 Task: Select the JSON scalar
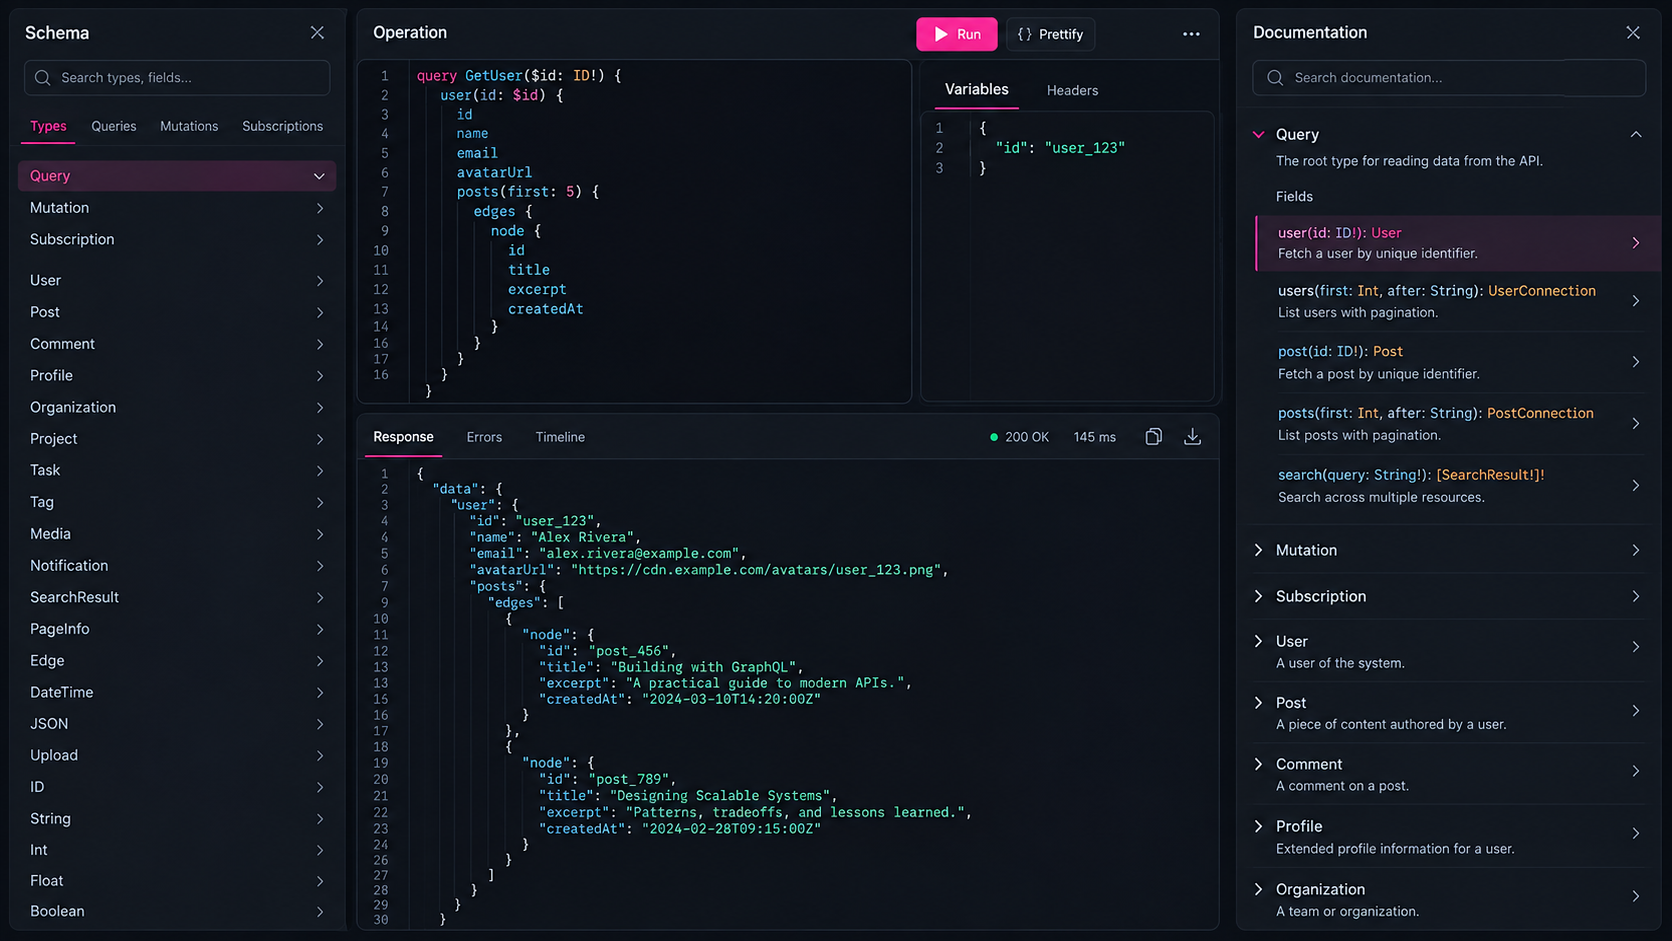[177, 724]
